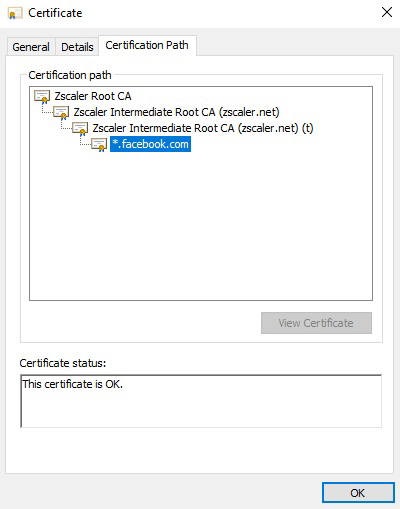400x509 pixels.
Task: Click icon beside Zscaler Intermediate Root CA (zscaler.net) (t)
Action: (80, 129)
